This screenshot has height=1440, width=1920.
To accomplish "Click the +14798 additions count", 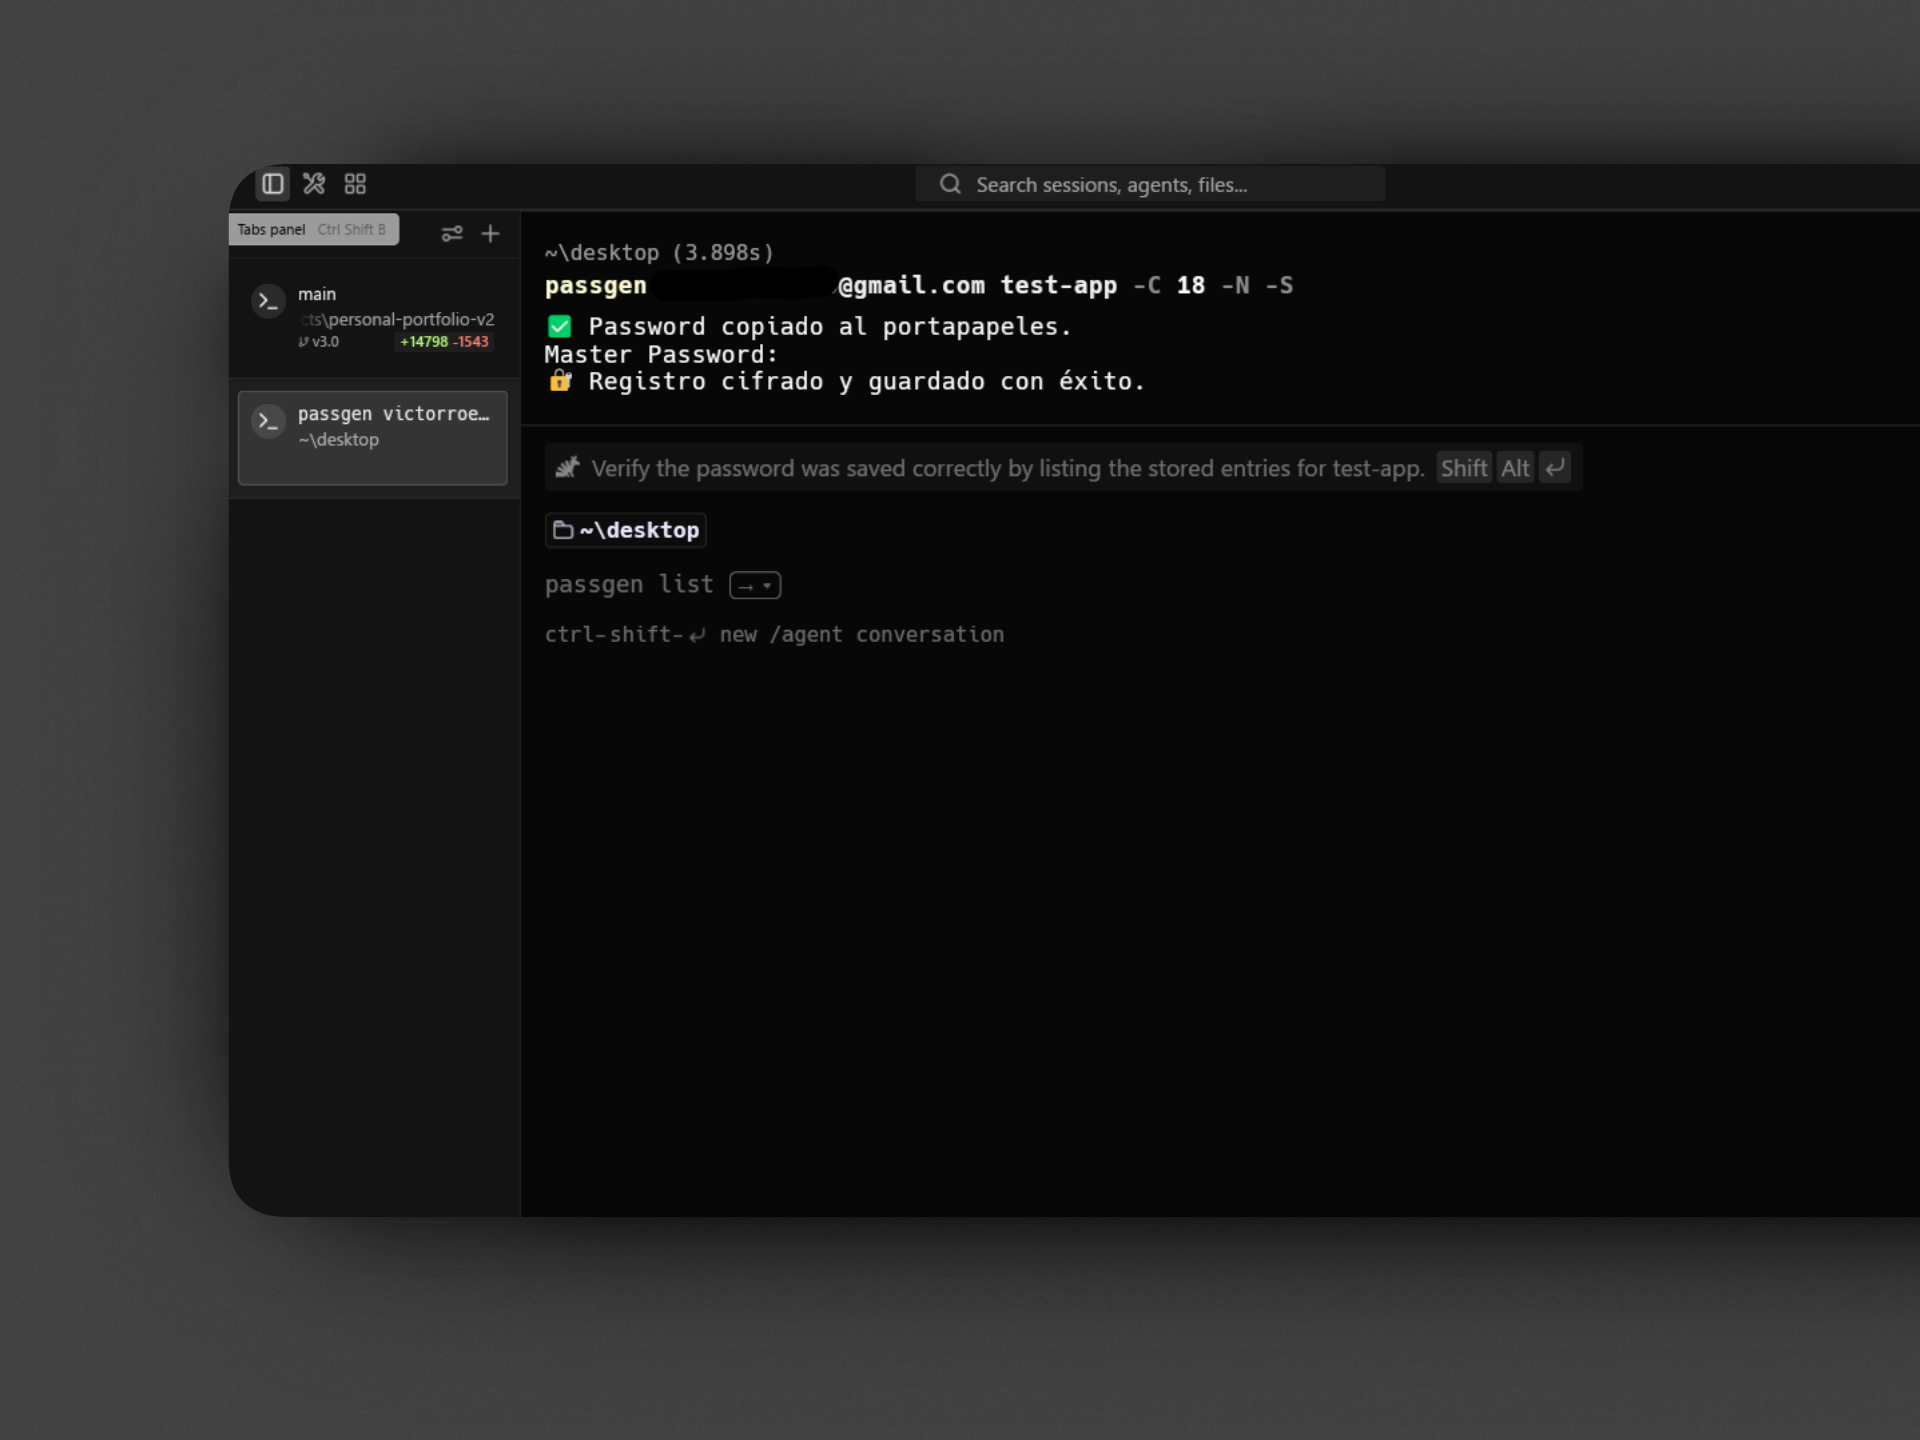I will point(424,342).
